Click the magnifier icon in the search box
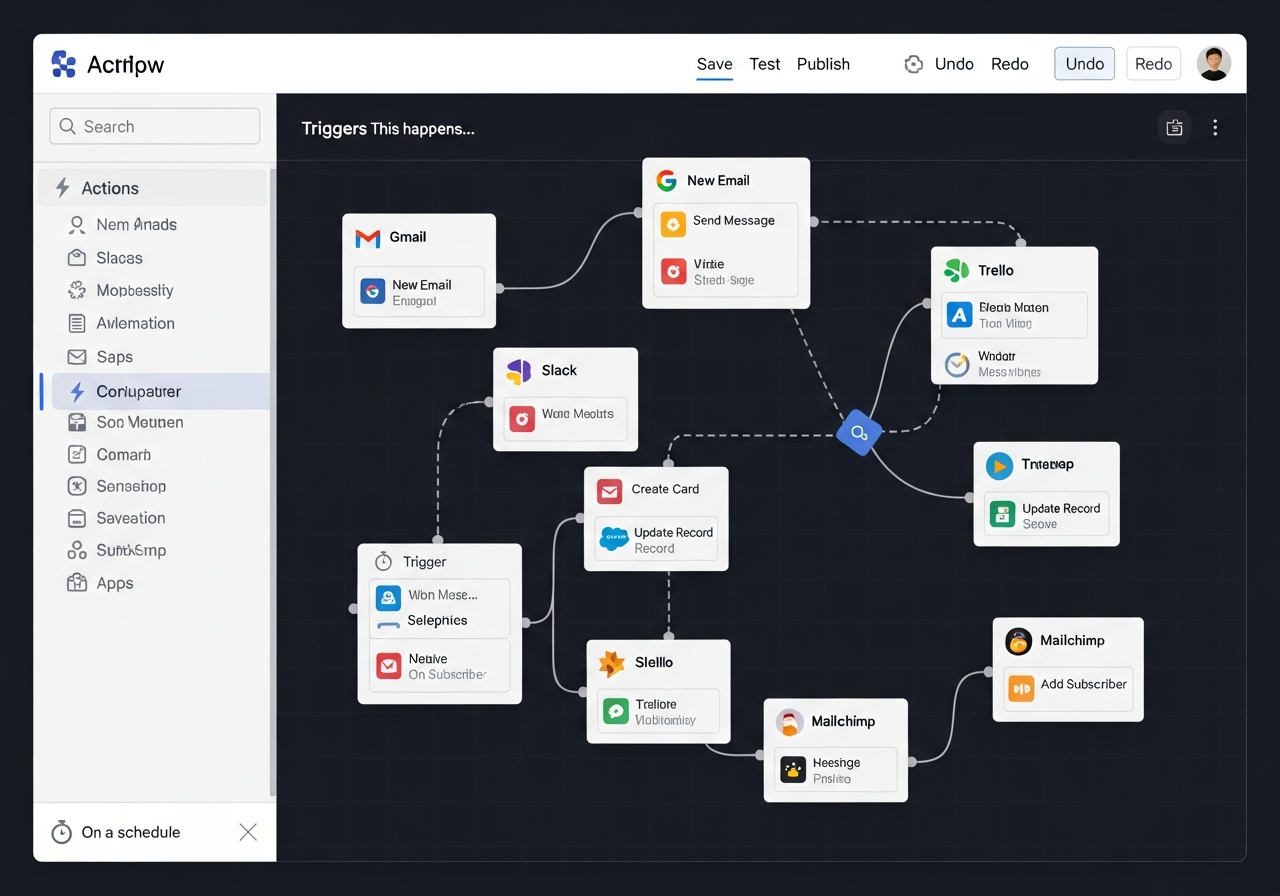Image resolution: width=1280 pixels, height=896 pixels. coord(68,126)
